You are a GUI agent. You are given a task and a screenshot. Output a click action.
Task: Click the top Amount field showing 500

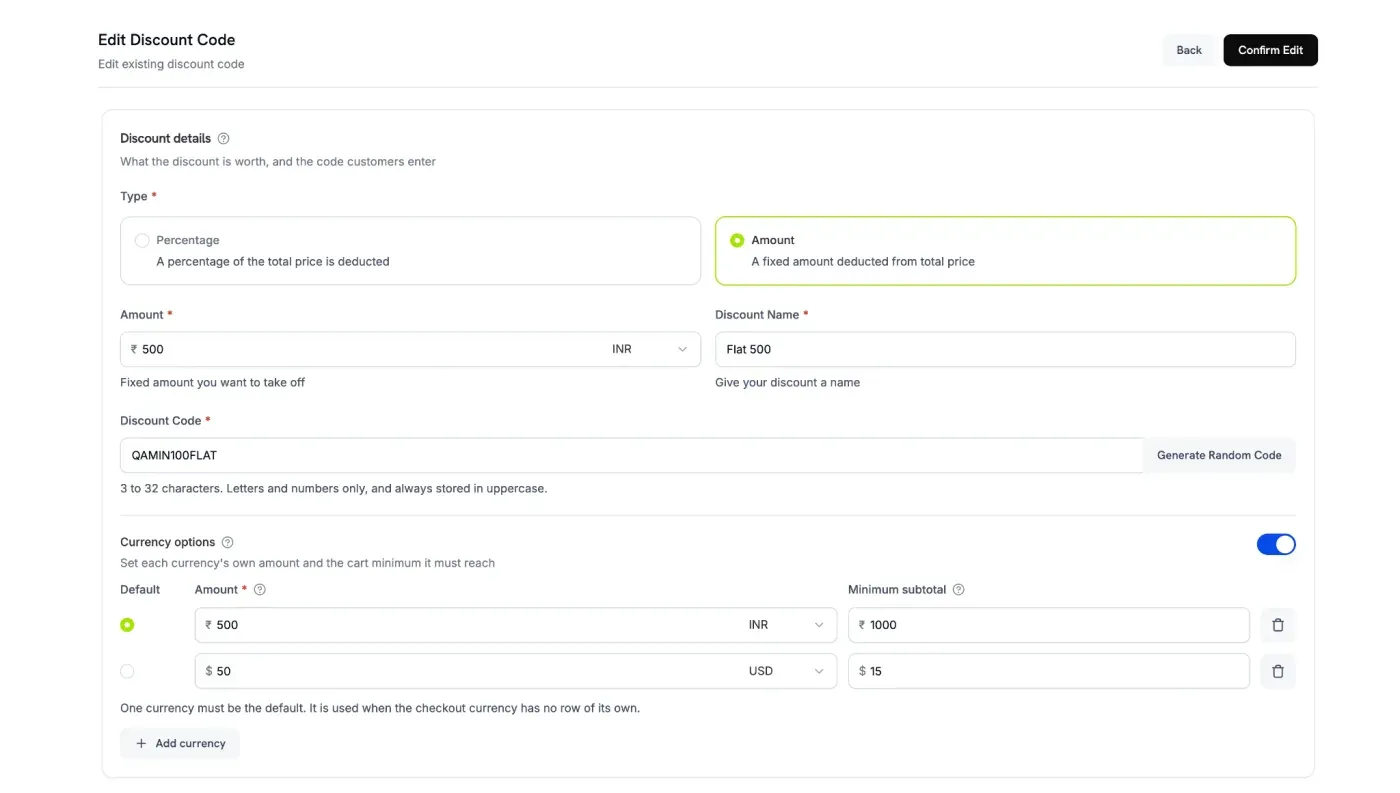(x=361, y=349)
